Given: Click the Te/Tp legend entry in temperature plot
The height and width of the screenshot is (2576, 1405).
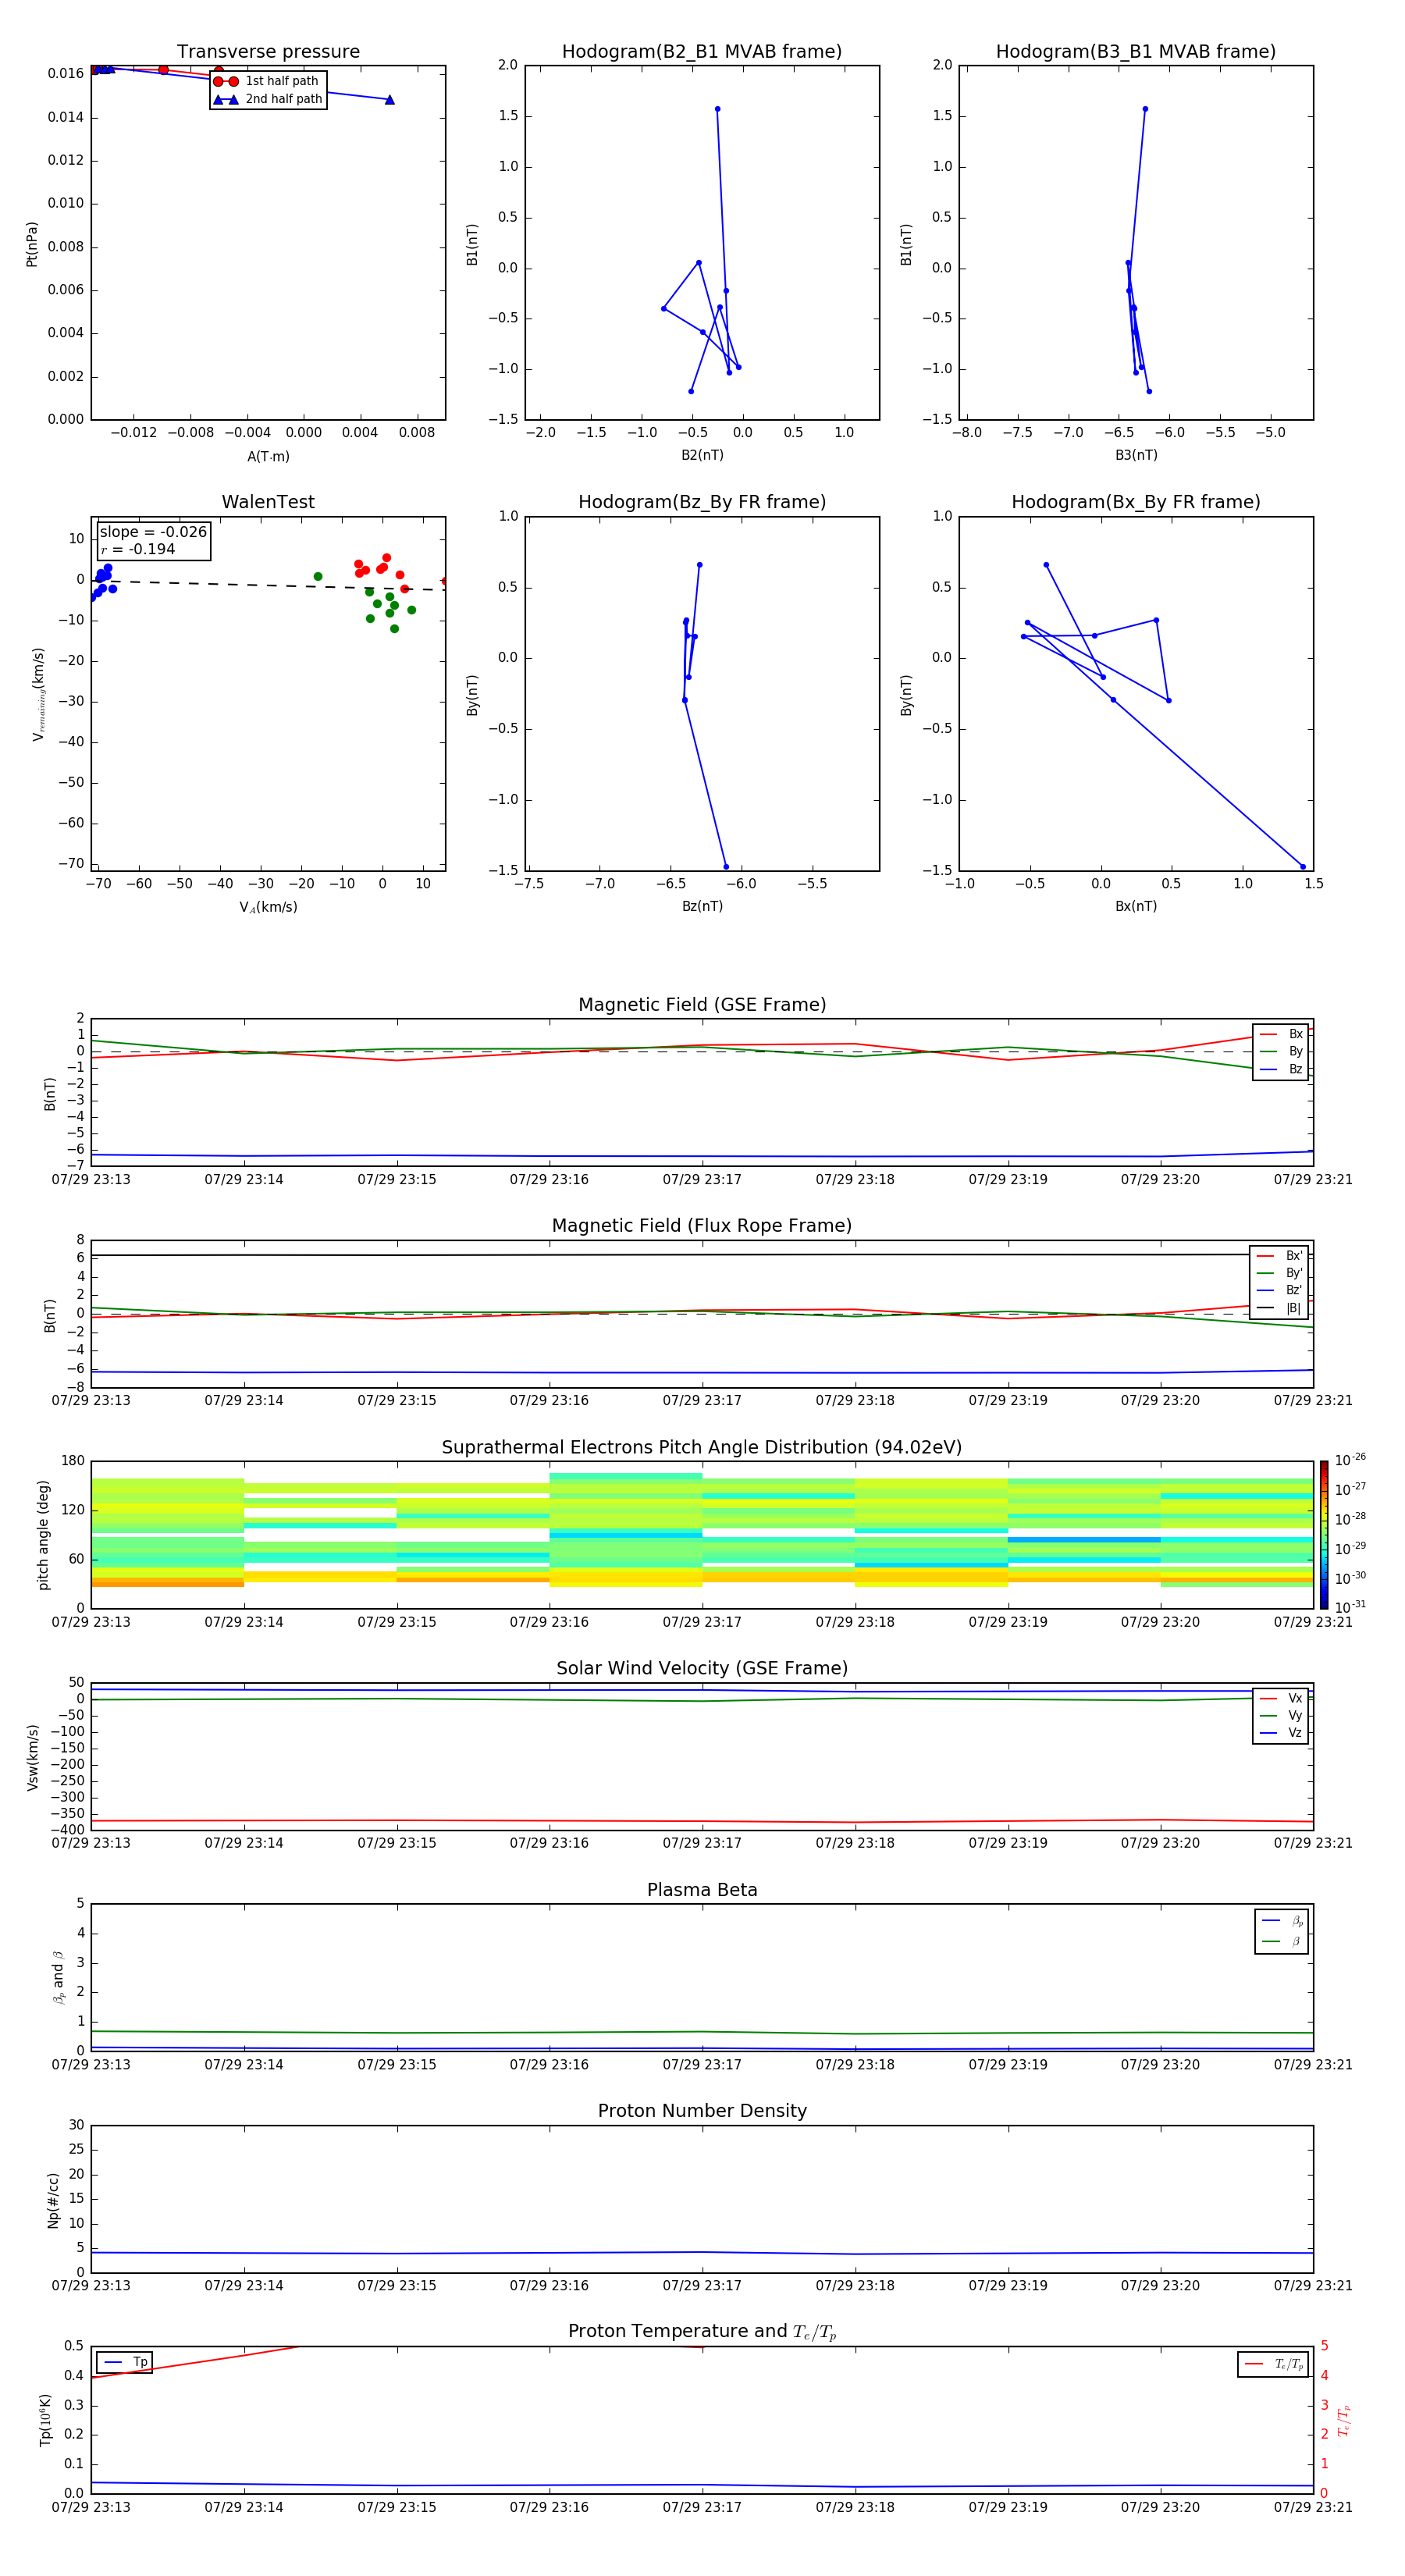Looking at the screenshot, I should click(x=1273, y=2364).
